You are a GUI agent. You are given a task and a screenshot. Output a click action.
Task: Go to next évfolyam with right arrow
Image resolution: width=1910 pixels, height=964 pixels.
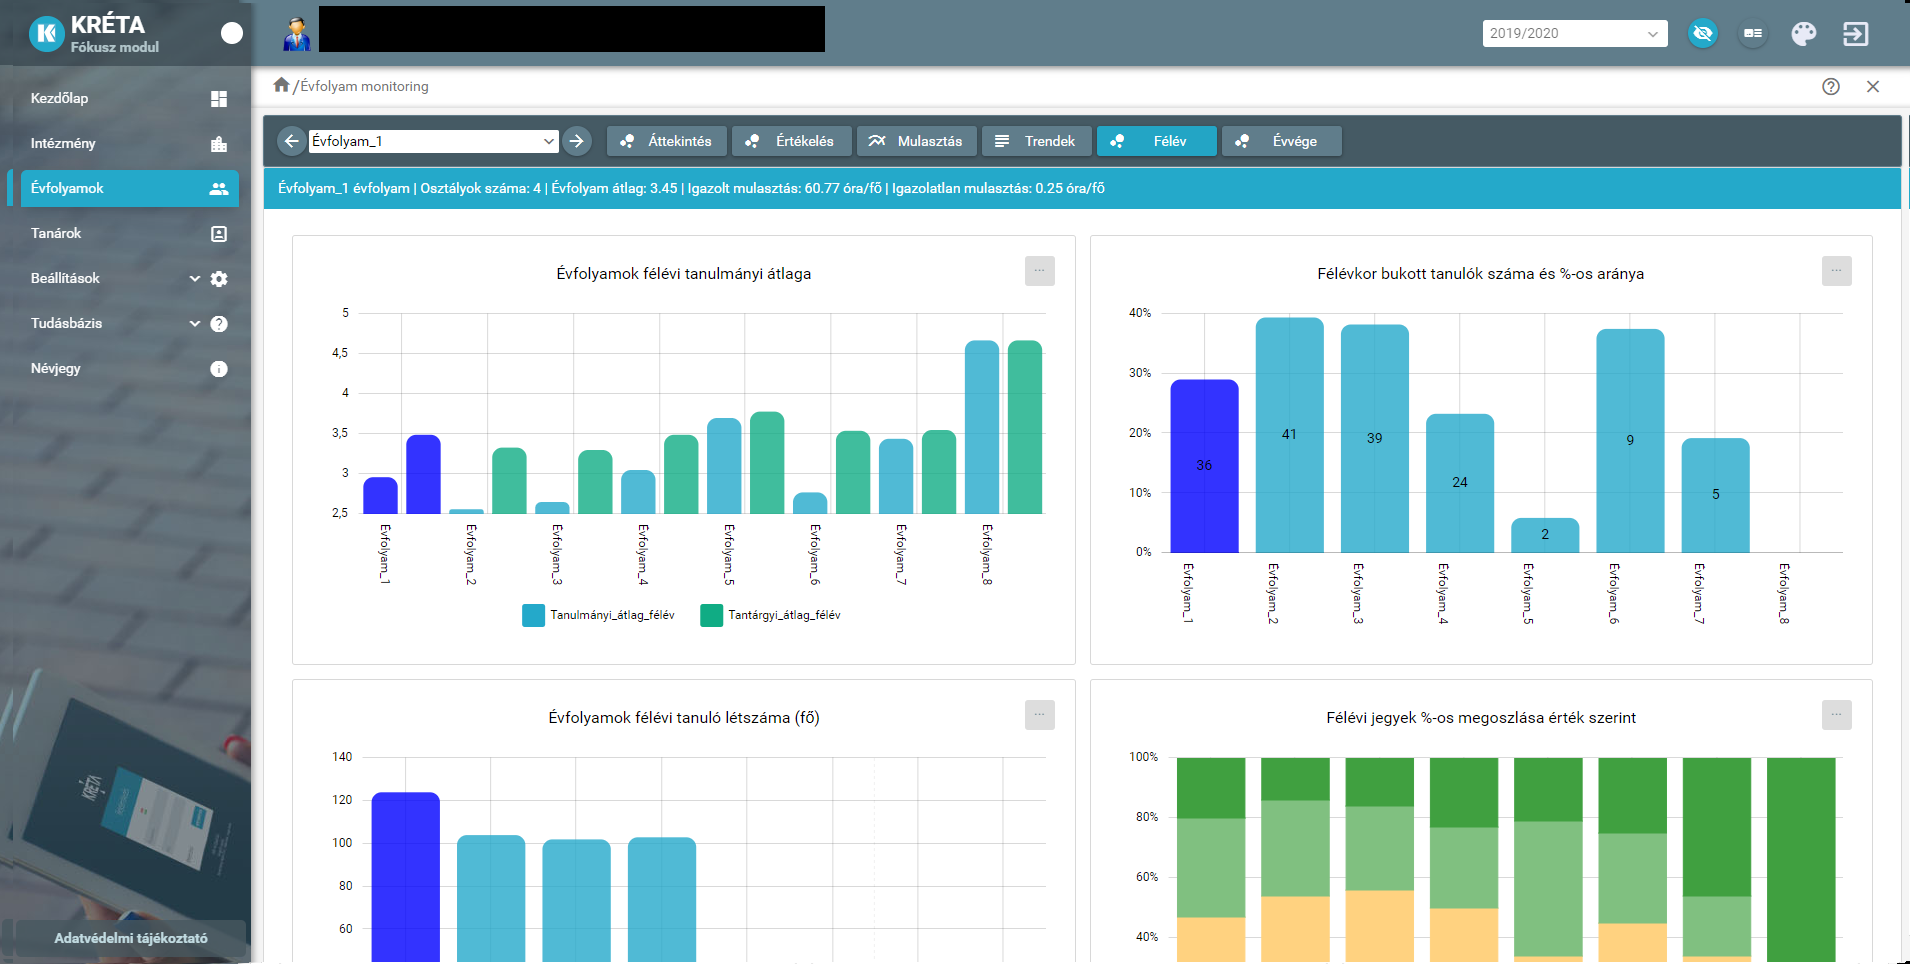[576, 141]
